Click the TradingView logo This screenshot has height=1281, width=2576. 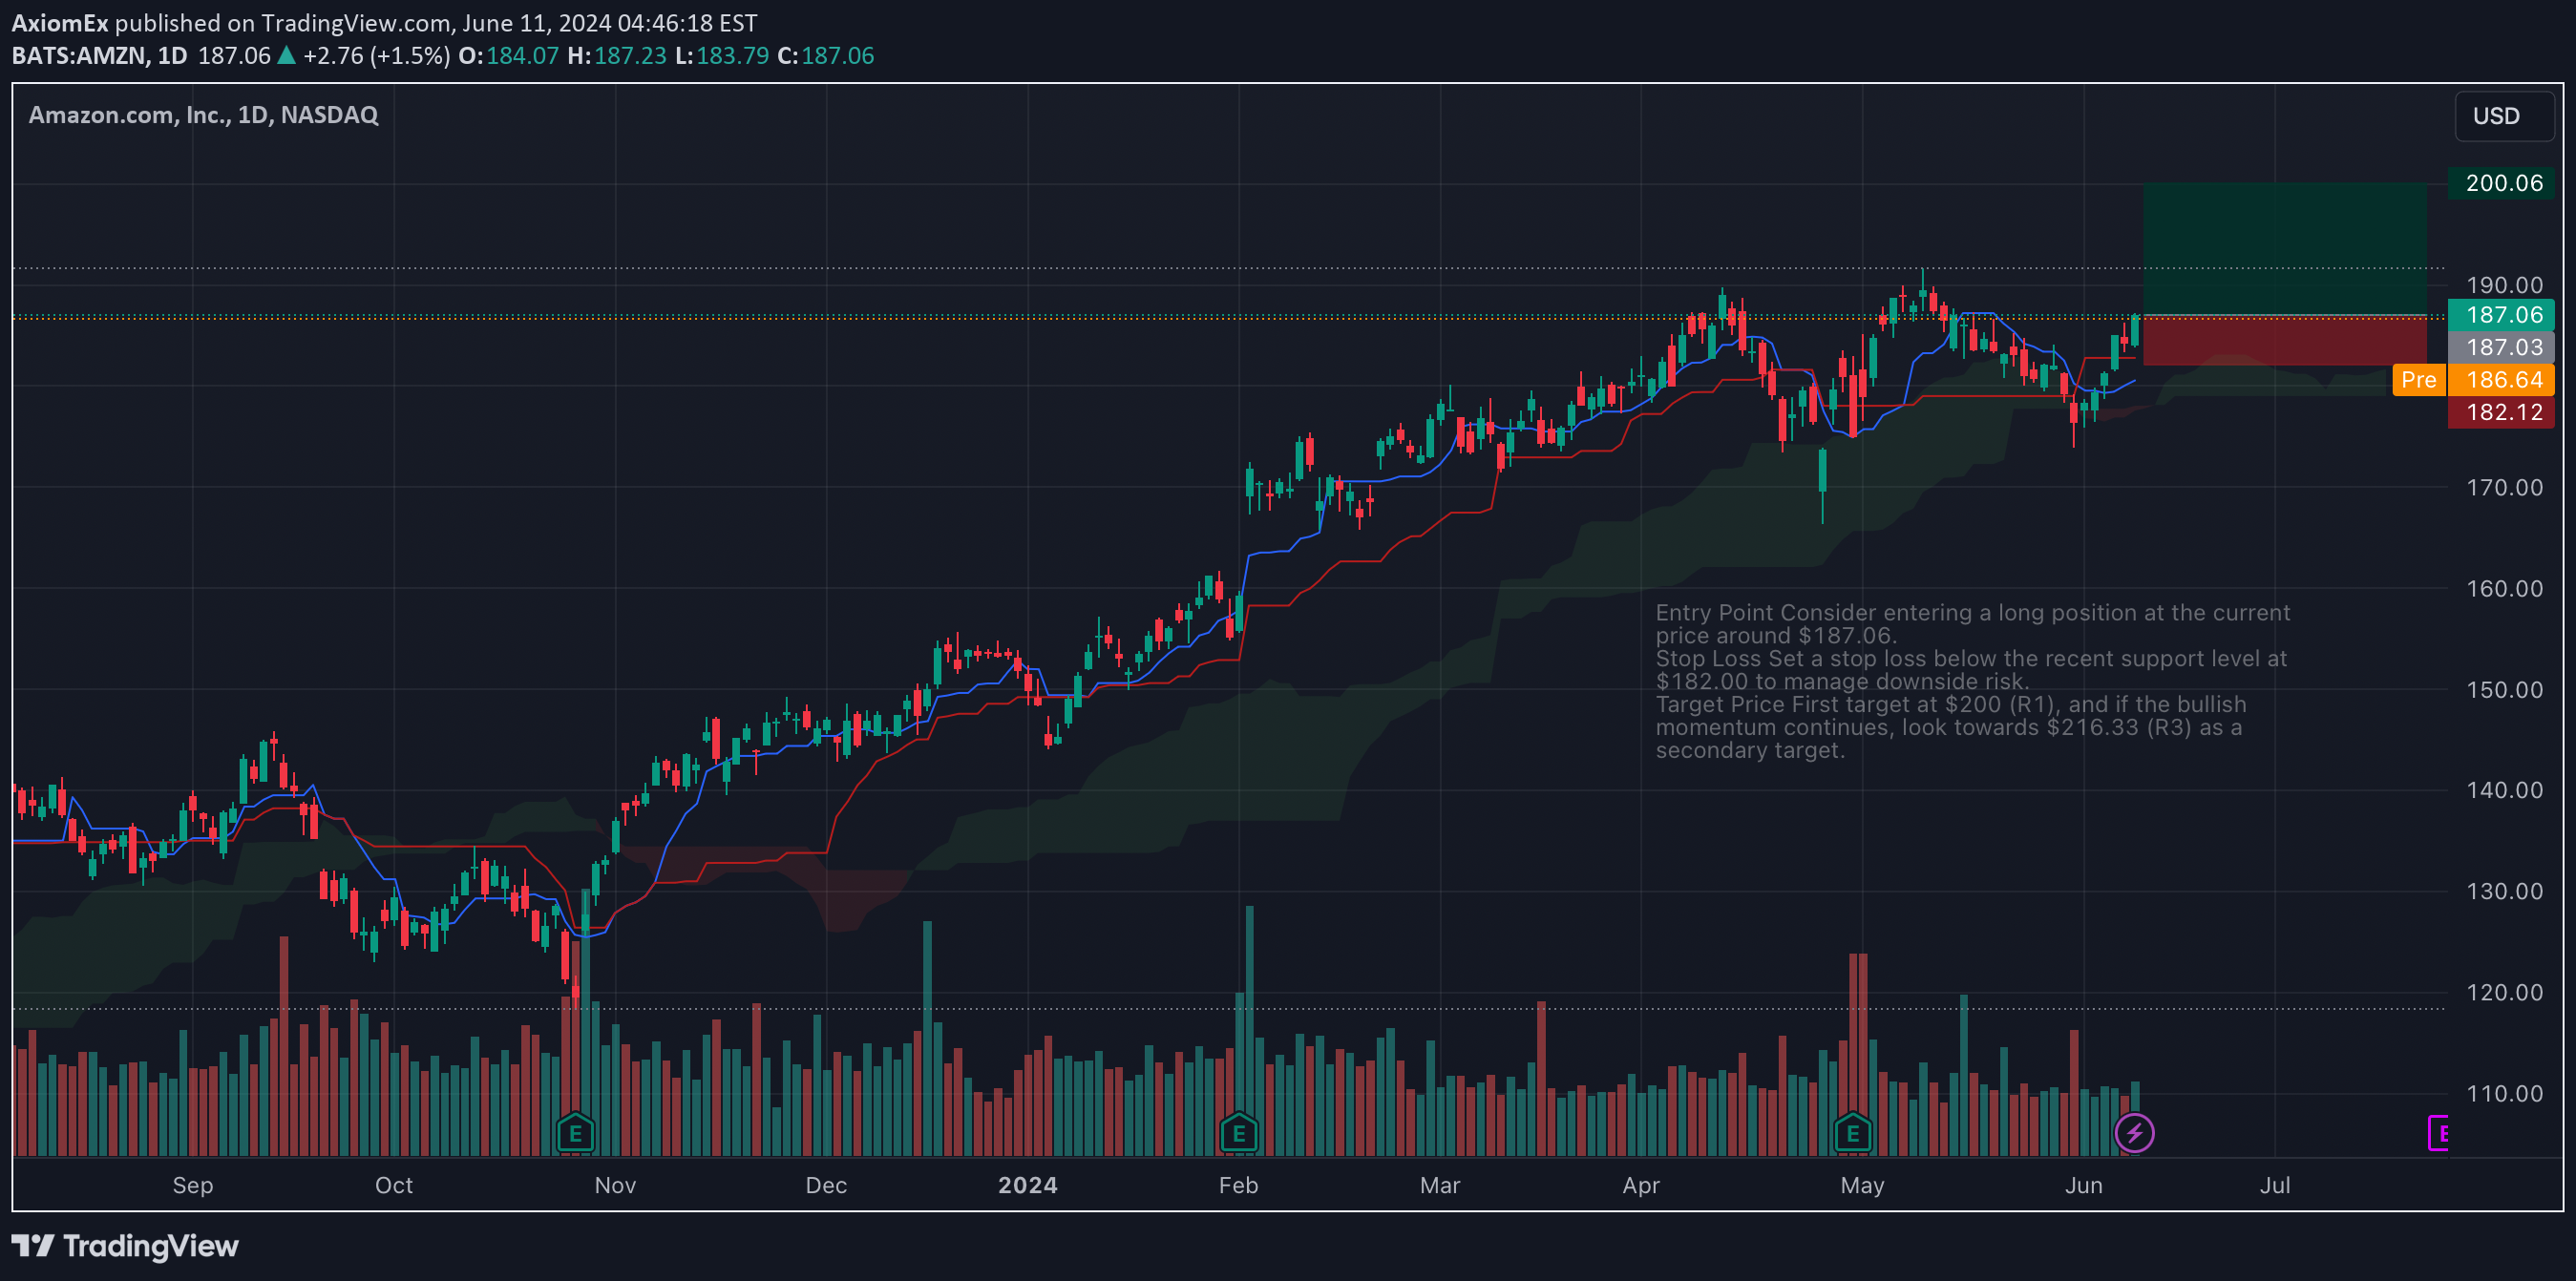[125, 1246]
